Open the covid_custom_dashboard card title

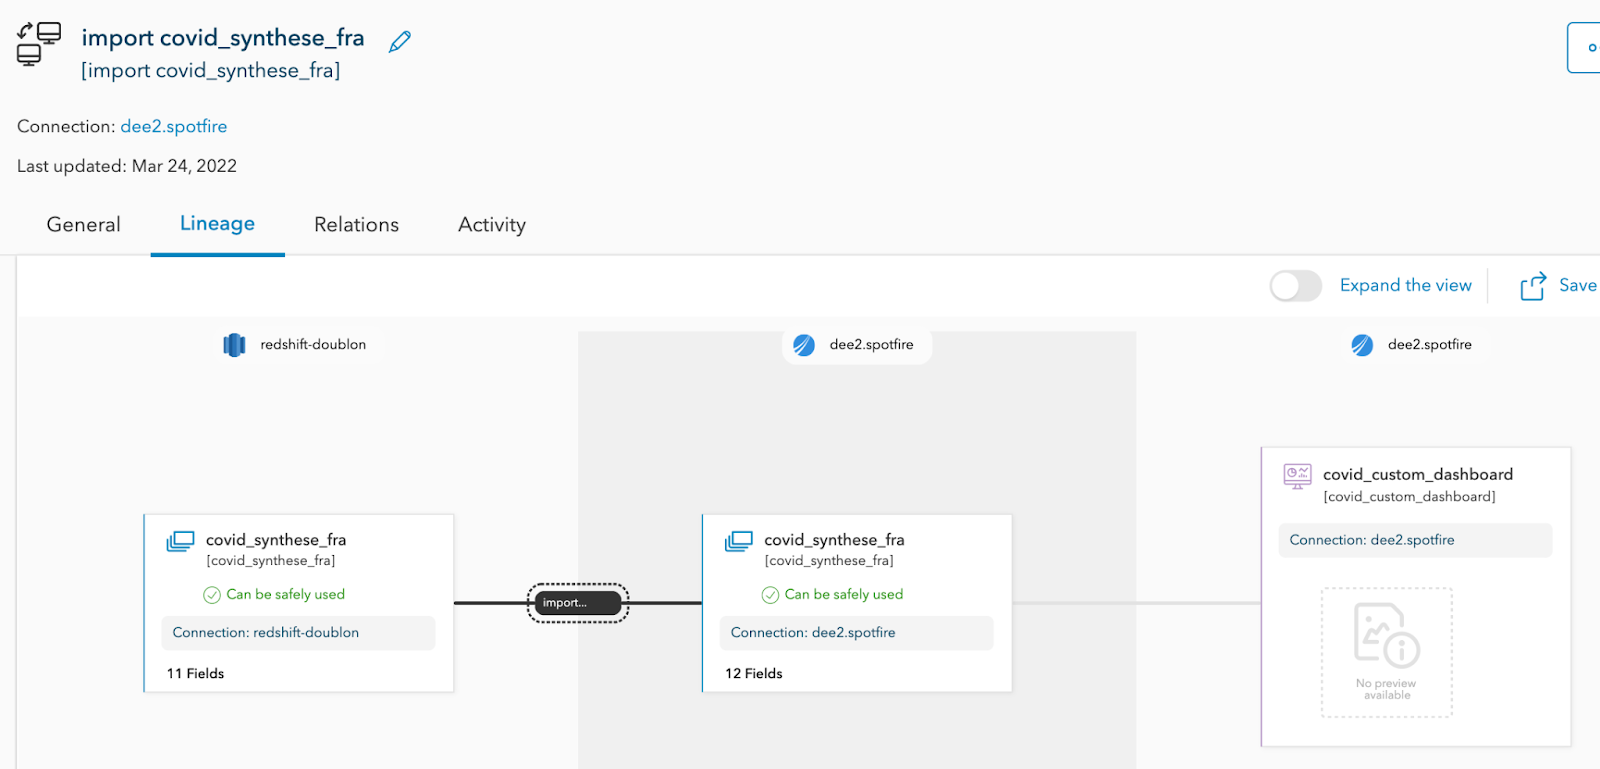tap(1418, 475)
